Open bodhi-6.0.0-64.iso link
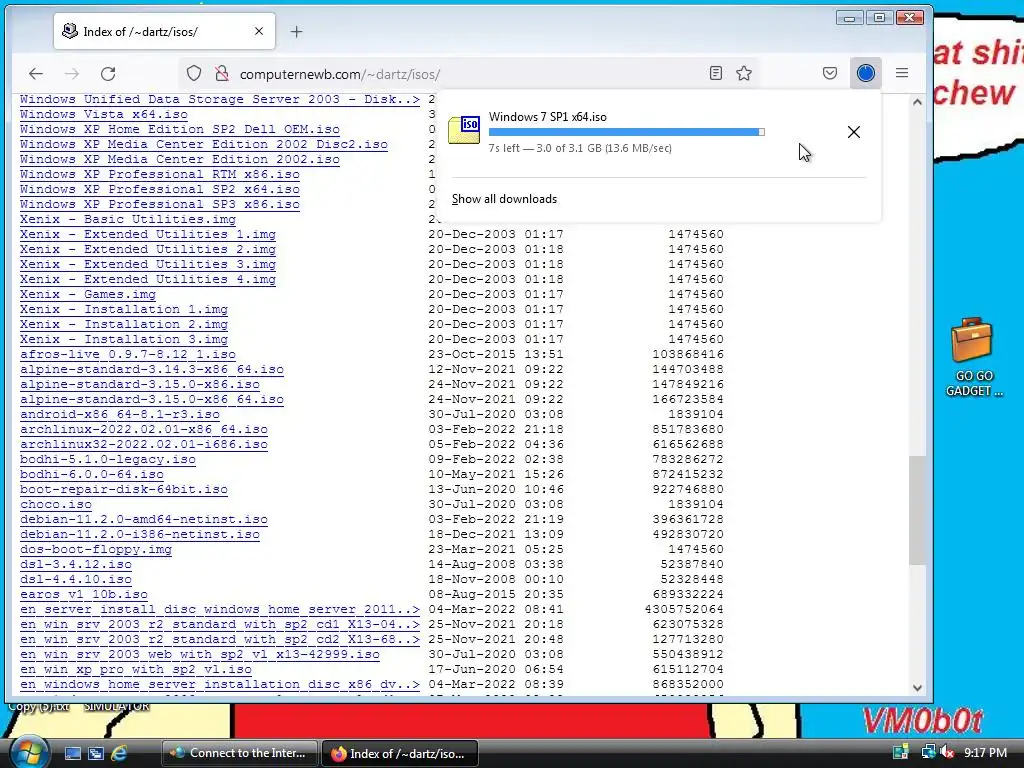Viewport: 1024px width, 768px height. pyautogui.click(x=91, y=475)
